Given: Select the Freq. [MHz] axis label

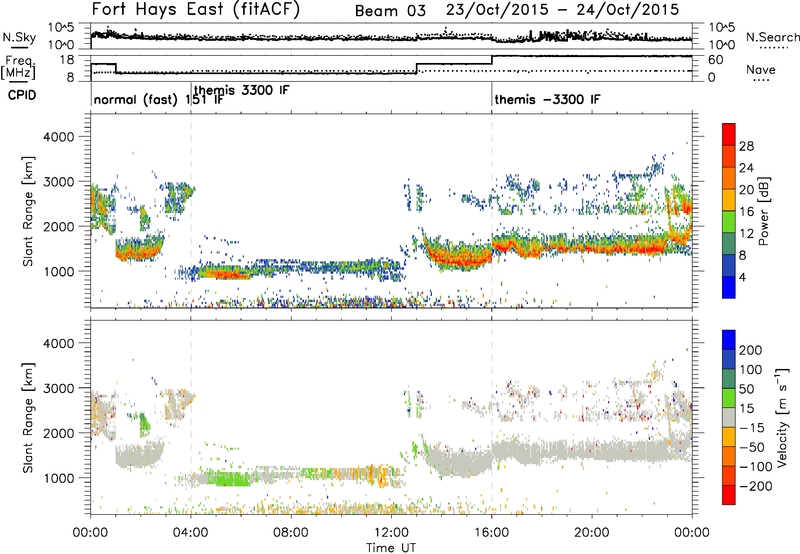Looking at the screenshot, I should pyautogui.click(x=18, y=67).
